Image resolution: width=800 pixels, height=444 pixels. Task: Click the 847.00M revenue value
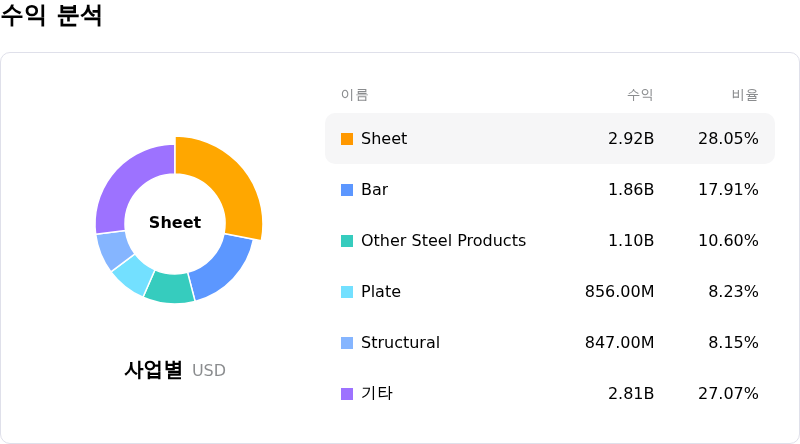[x=619, y=342]
